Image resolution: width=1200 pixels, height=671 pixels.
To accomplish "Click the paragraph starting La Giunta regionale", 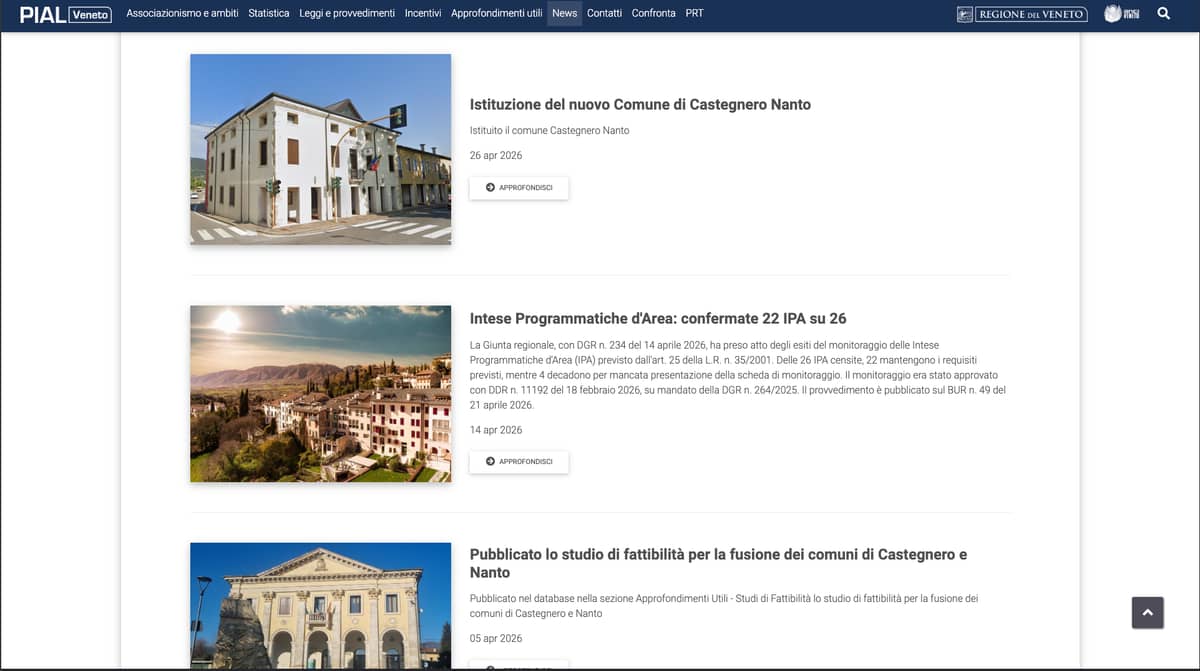I will [x=738, y=375].
